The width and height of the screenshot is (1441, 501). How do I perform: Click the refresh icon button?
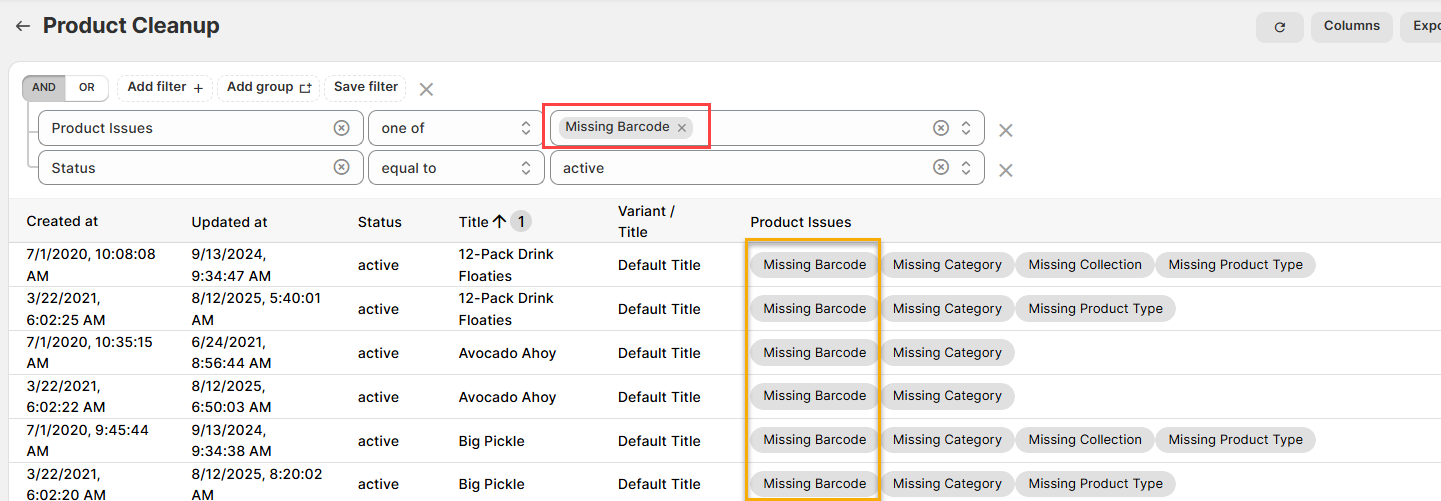coord(1279,27)
